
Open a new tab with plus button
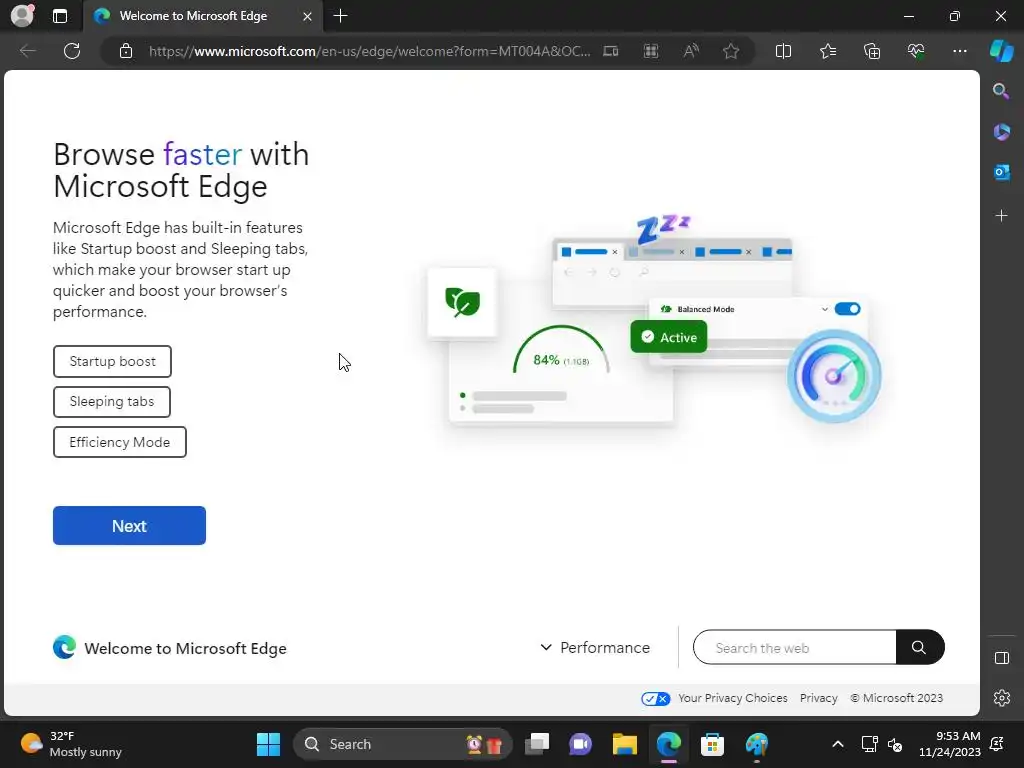pyautogui.click(x=340, y=16)
